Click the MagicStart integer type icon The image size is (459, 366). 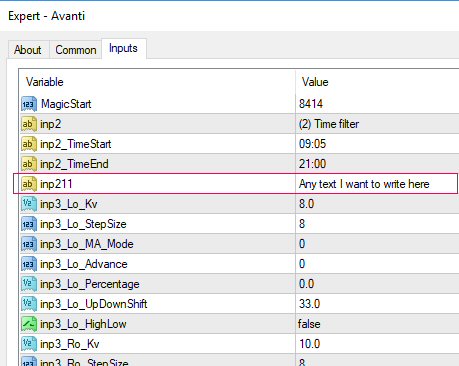(29, 104)
